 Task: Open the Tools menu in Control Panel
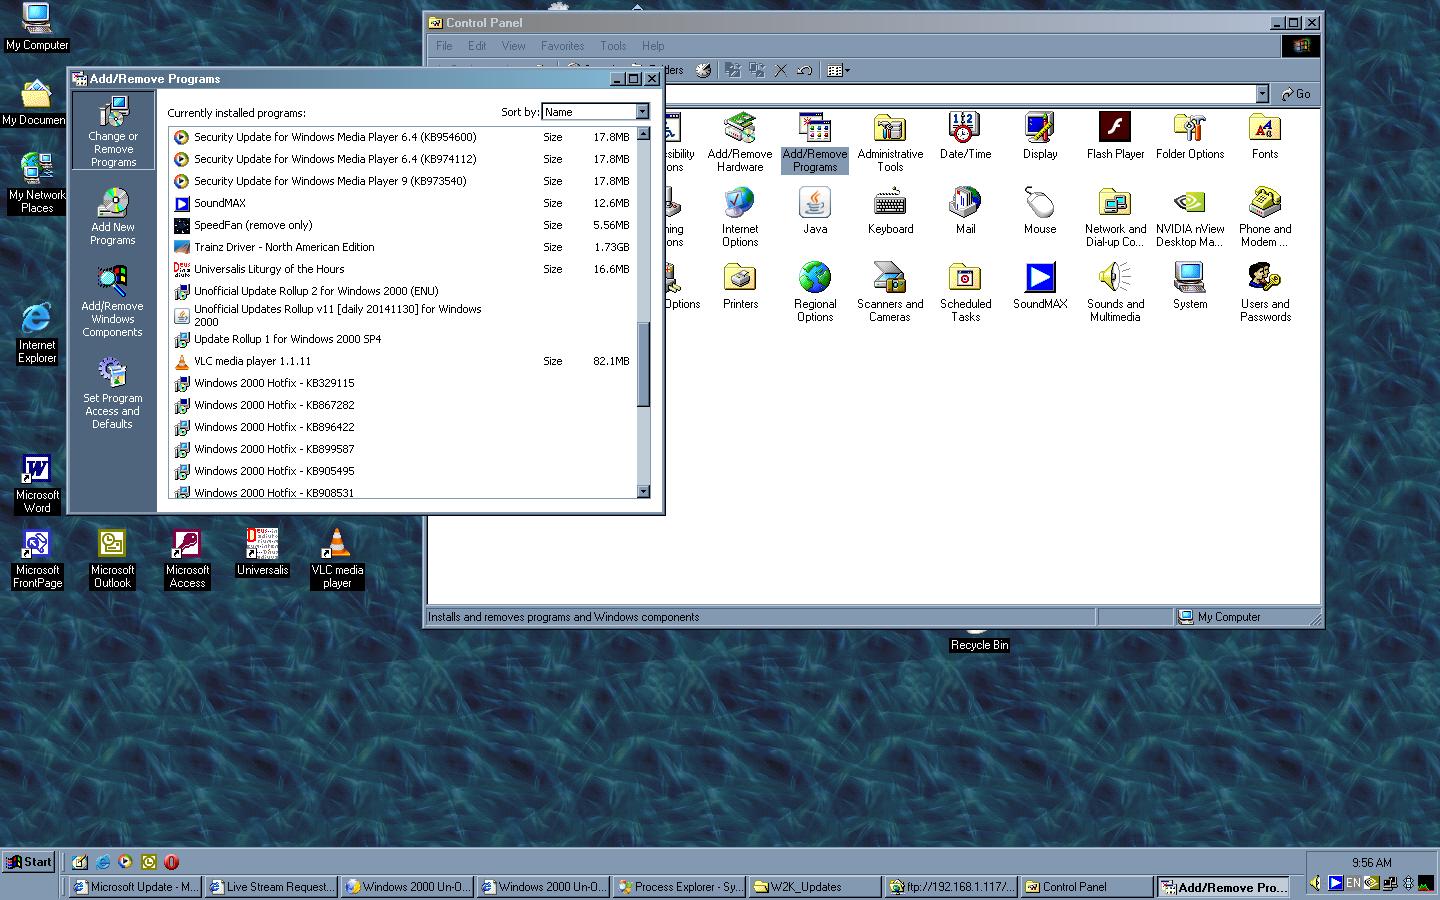click(613, 46)
